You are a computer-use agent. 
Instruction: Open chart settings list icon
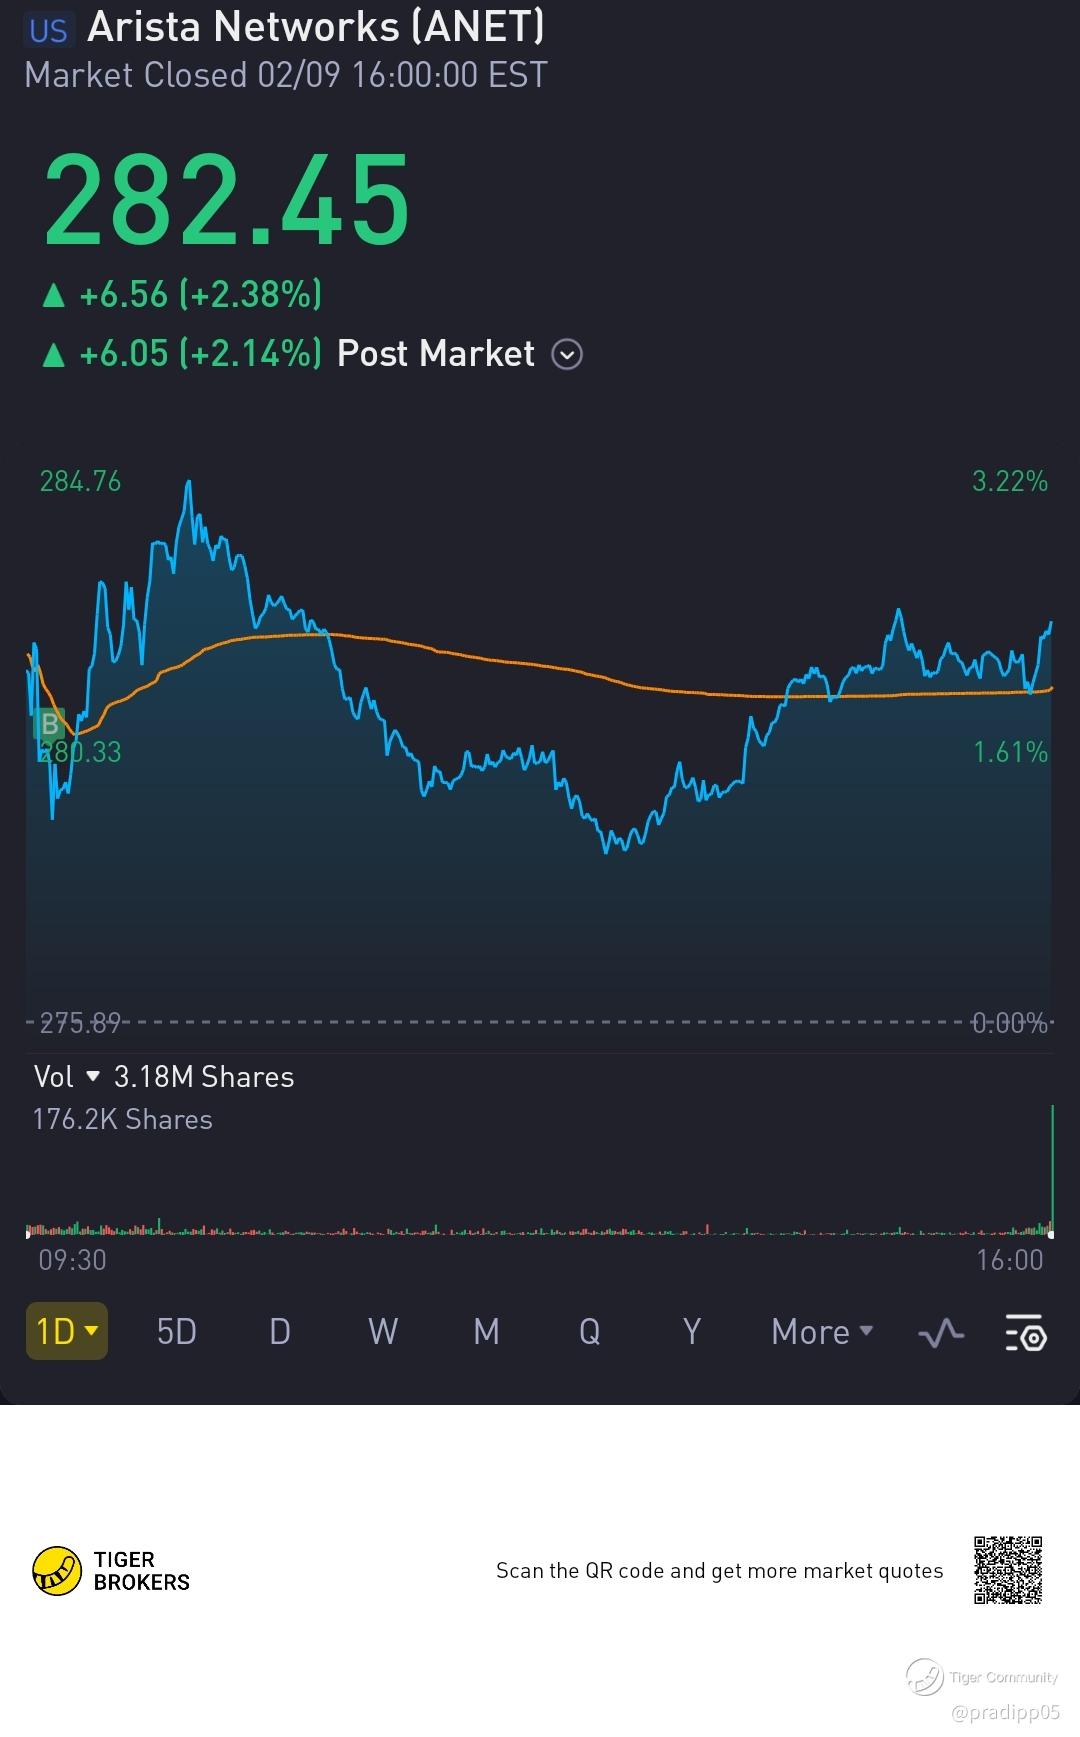1025,1333
